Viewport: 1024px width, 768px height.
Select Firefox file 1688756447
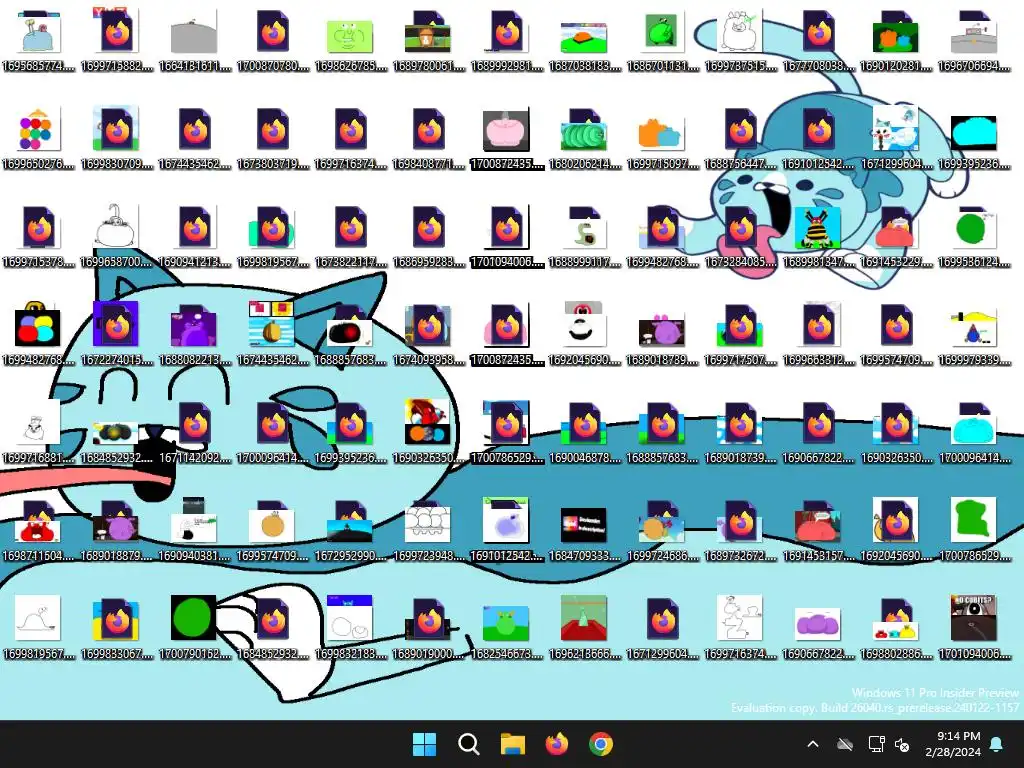(741, 138)
